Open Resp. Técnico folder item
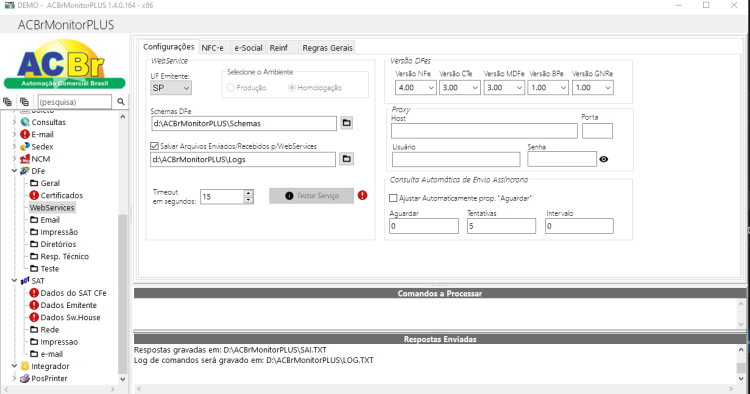This screenshot has height=394, width=750. [x=59, y=256]
